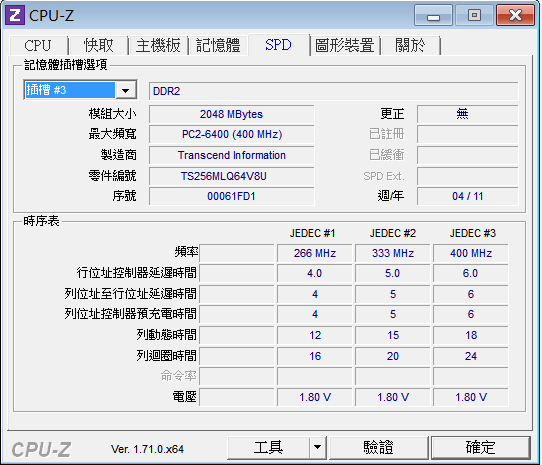
Task: Go to the 主機板 tab
Action: click(158, 45)
